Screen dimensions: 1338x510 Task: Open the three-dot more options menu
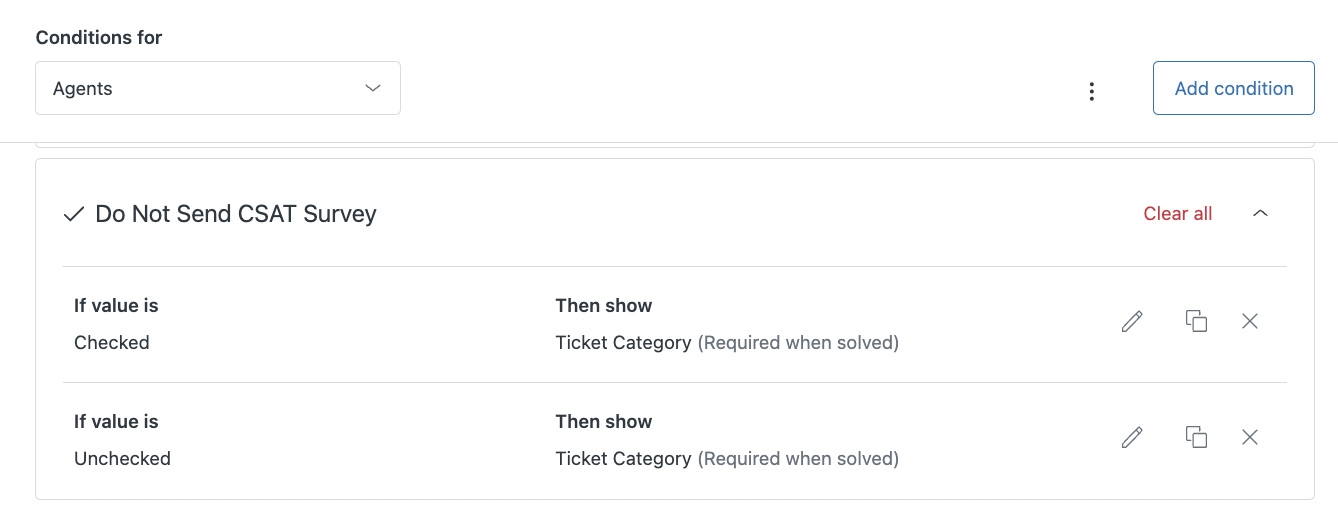pos(1092,91)
